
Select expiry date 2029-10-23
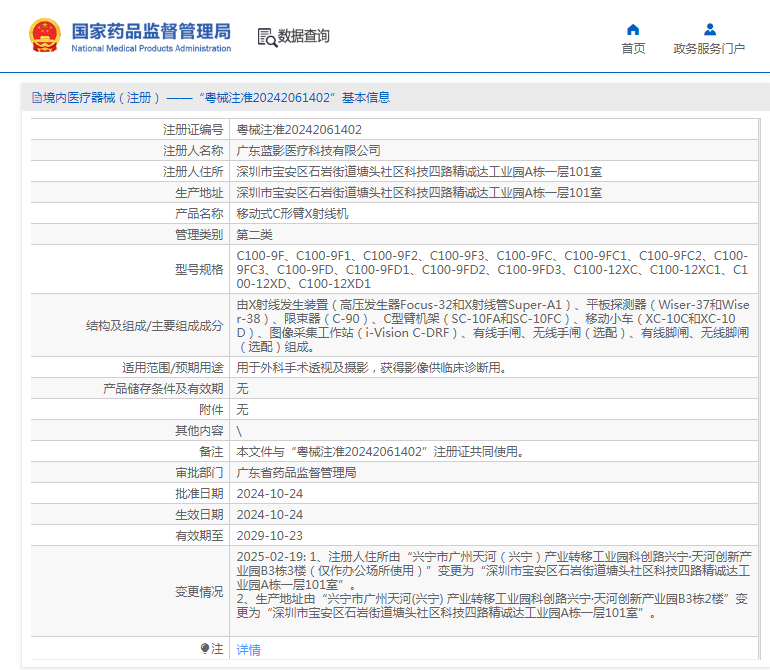click(270, 535)
